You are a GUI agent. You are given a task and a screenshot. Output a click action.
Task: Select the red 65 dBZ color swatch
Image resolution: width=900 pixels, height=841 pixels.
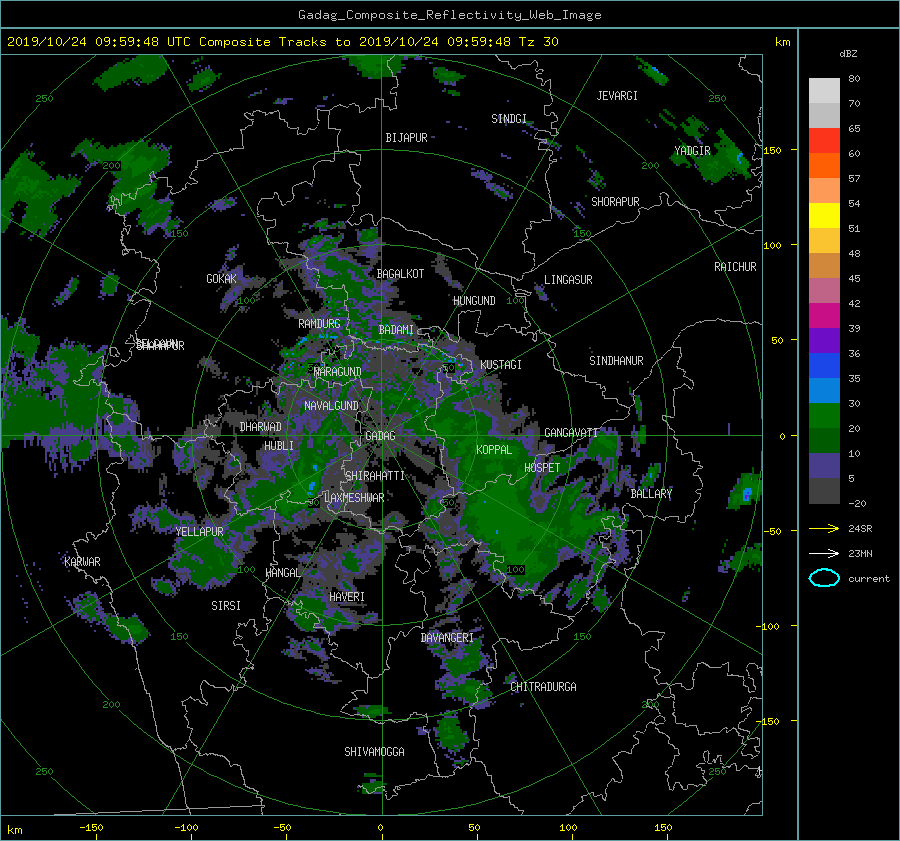824,140
